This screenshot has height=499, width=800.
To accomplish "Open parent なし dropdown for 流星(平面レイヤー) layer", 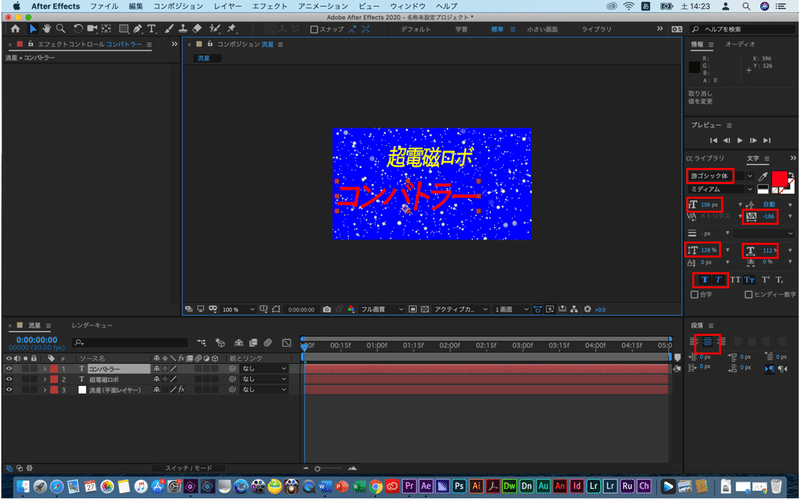I will (x=264, y=390).
